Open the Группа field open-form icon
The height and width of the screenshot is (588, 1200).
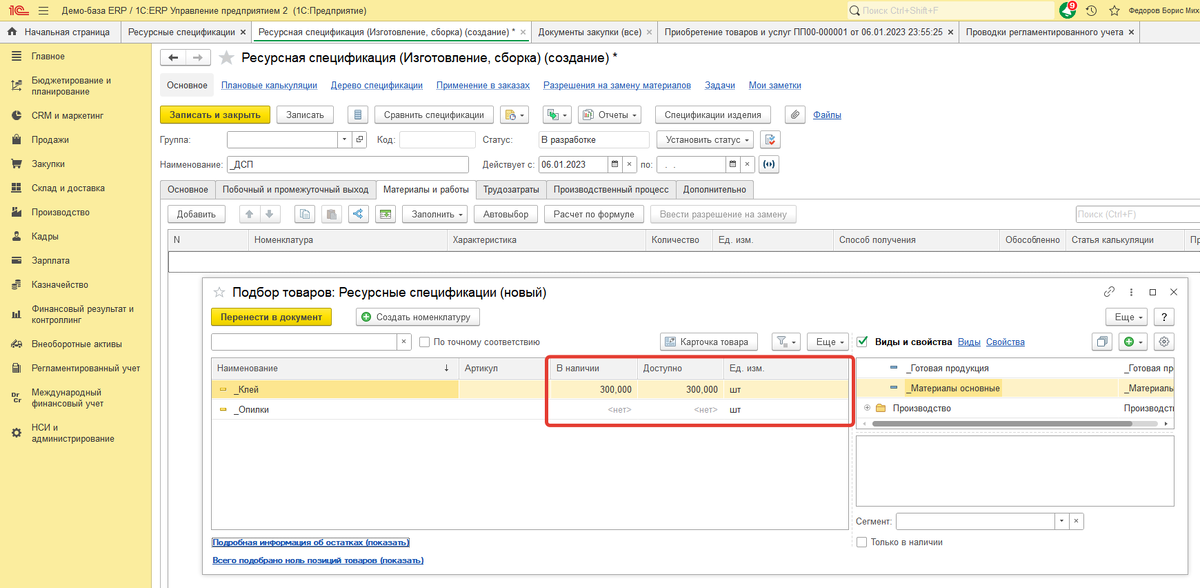click(x=360, y=140)
